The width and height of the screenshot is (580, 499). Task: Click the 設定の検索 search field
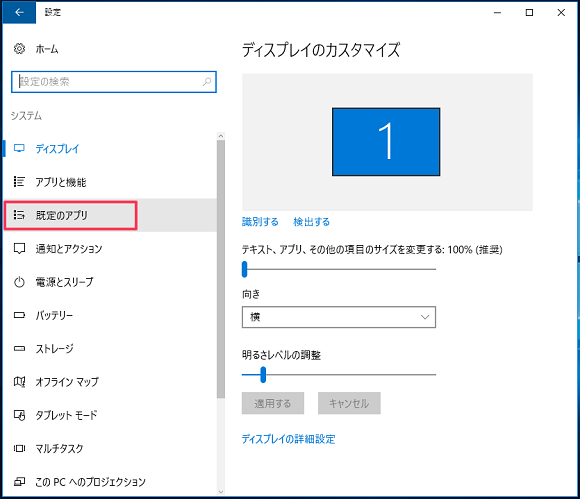114,82
